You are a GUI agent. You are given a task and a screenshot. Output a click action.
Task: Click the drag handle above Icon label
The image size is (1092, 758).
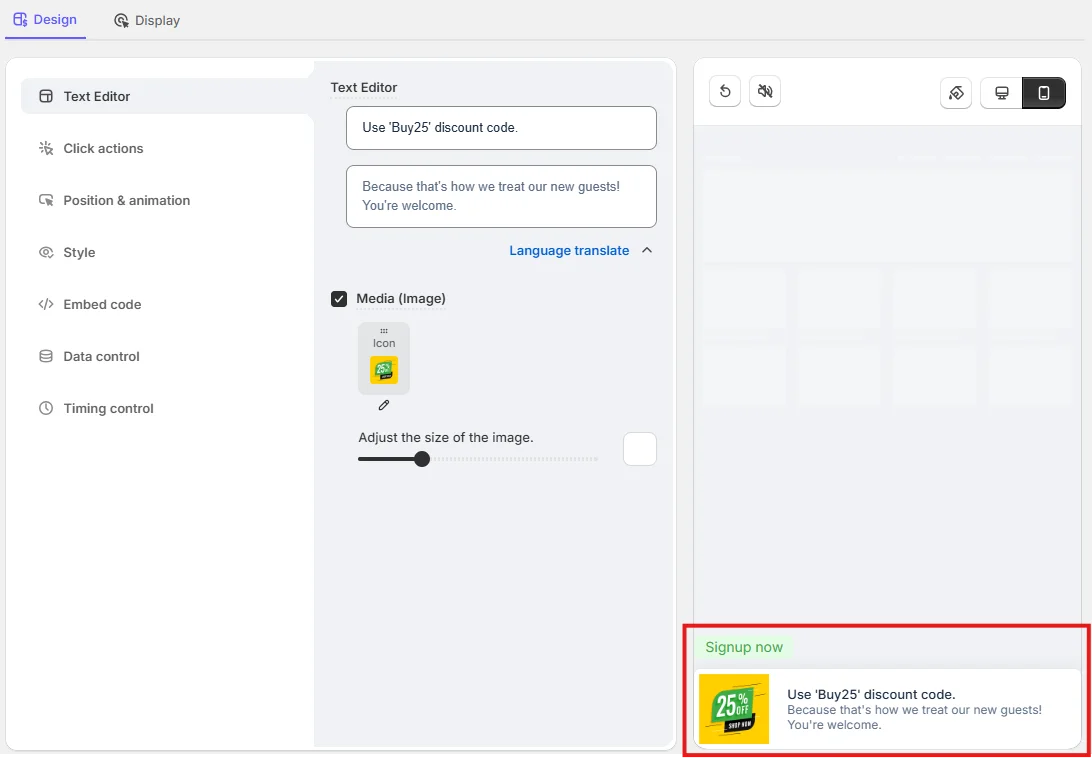click(x=384, y=331)
